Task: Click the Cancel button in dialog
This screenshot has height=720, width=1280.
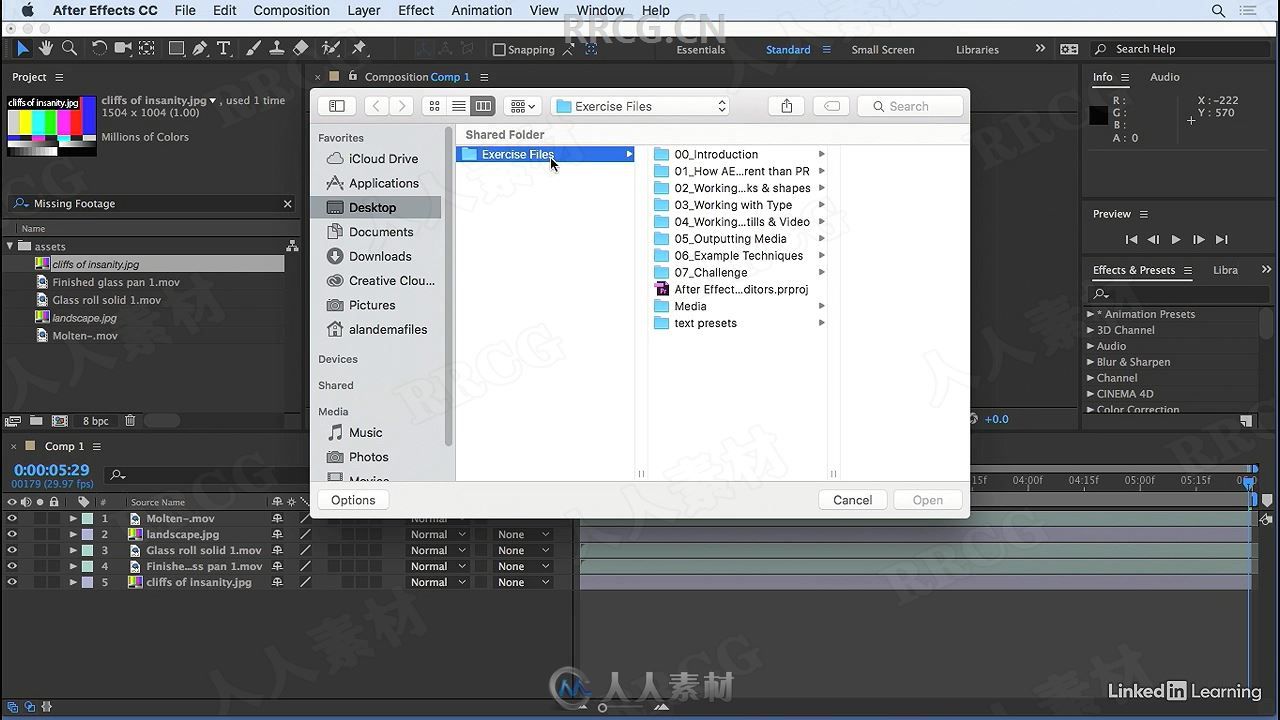Action: [x=853, y=500]
